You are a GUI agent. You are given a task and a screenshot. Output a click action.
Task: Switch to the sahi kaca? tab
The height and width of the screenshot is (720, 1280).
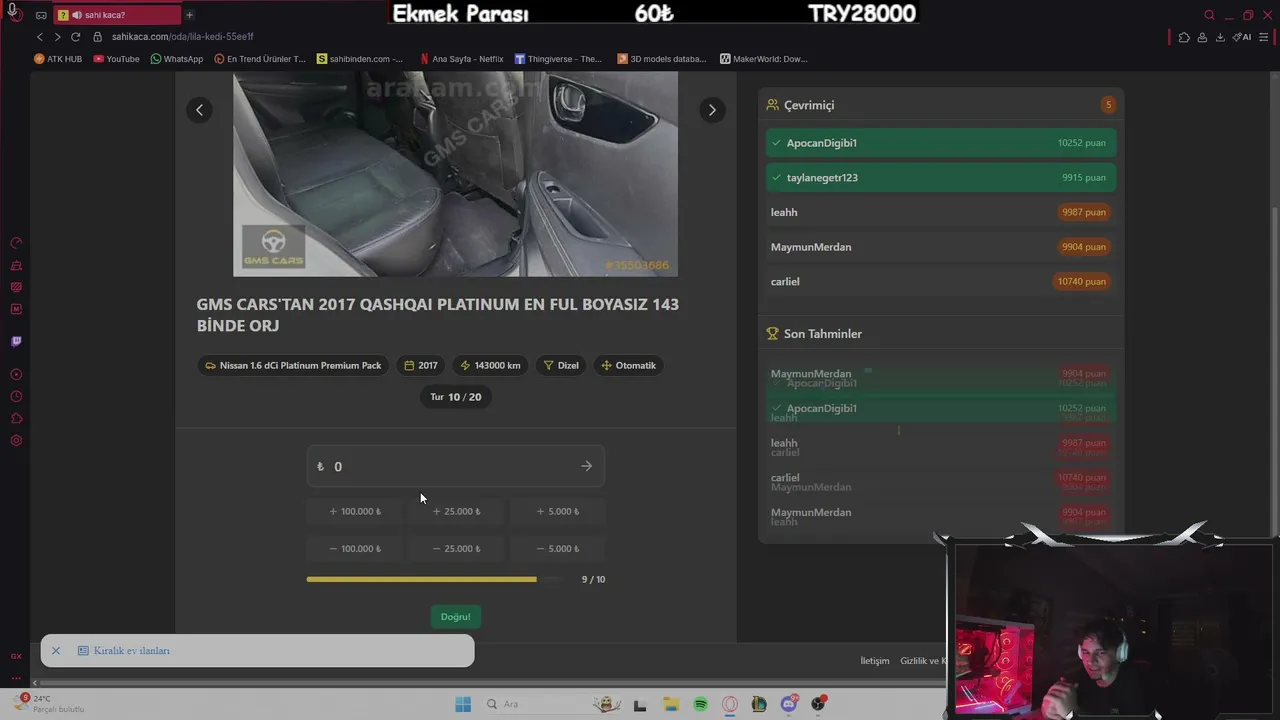(116, 15)
